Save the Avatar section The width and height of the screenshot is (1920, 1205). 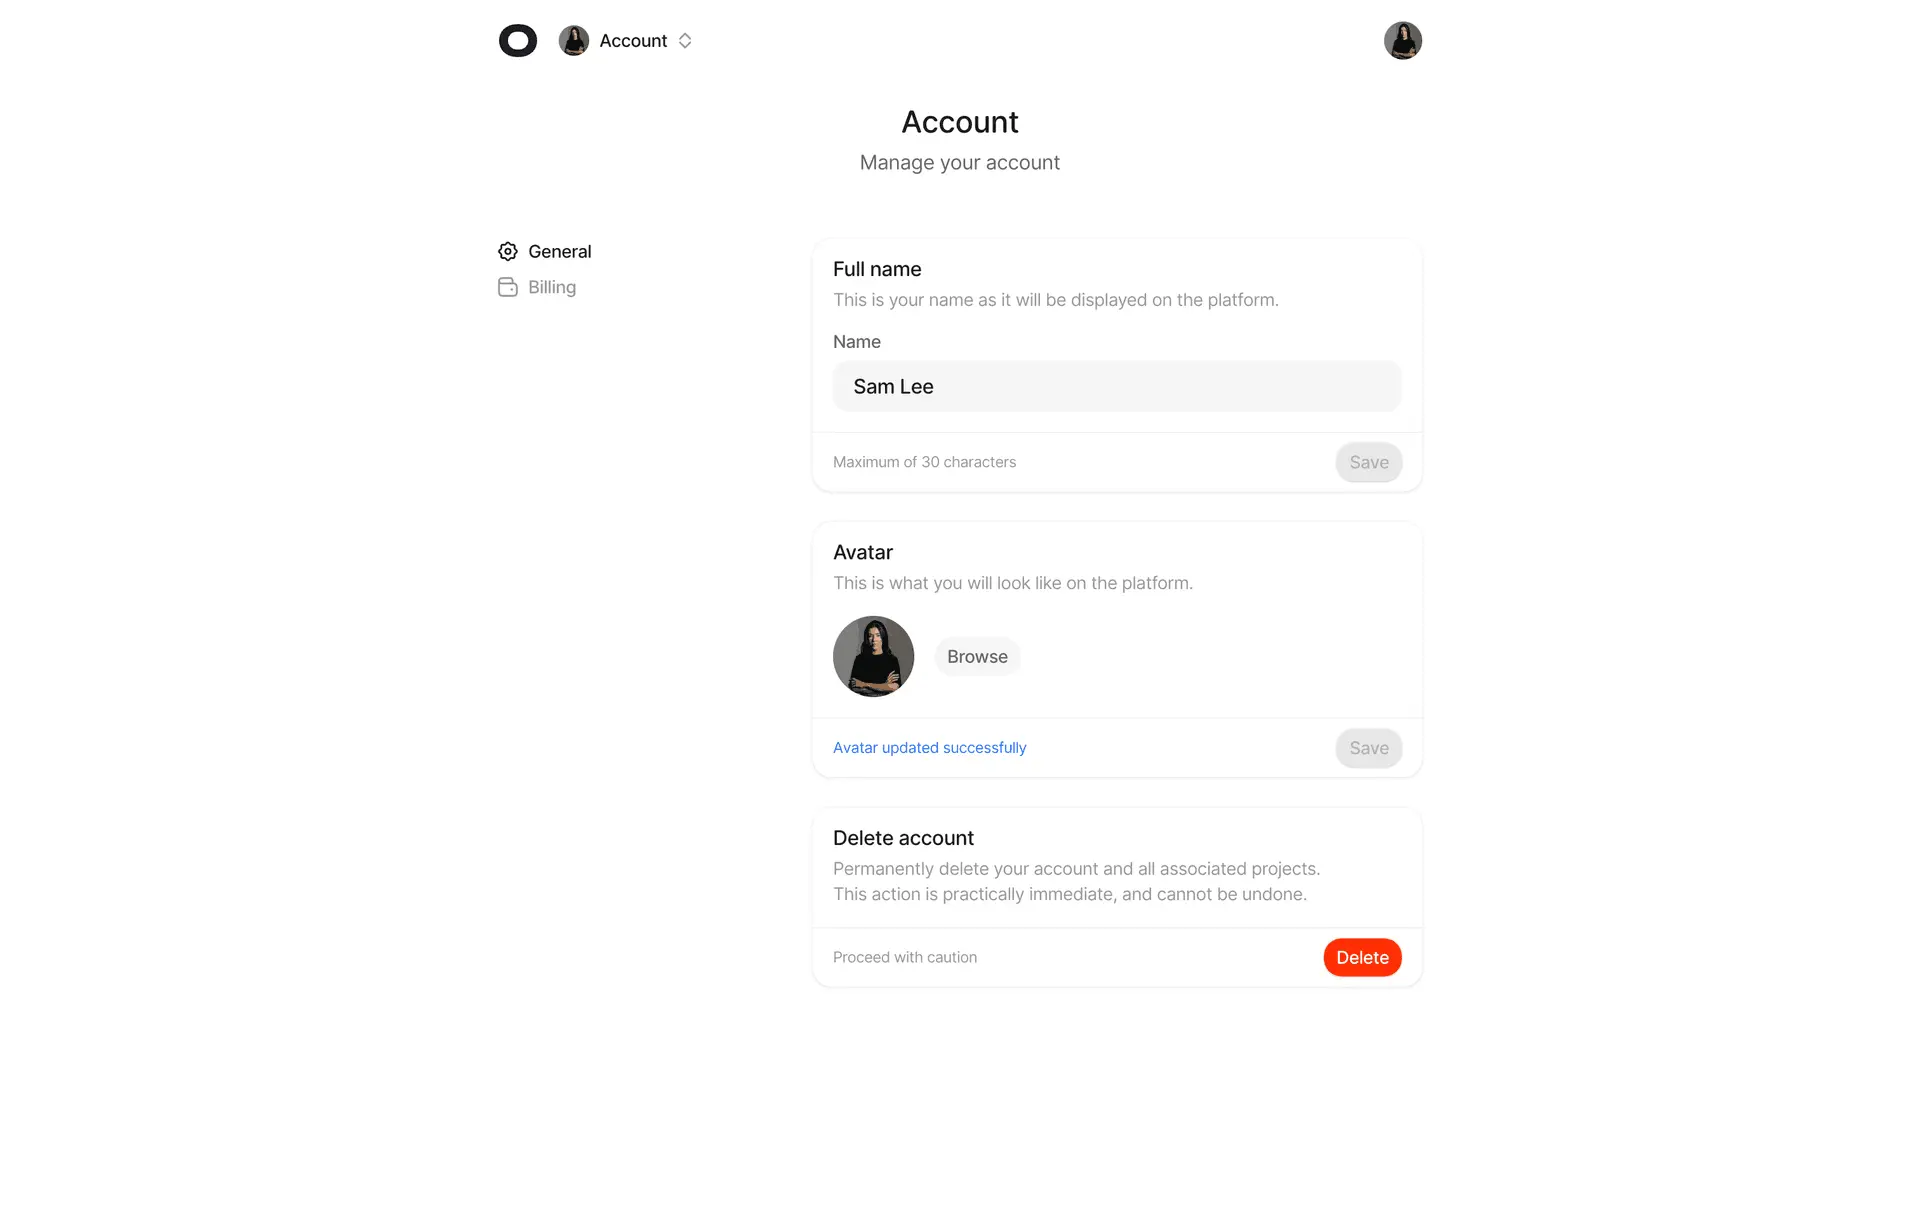click(x=1369, y=748)
